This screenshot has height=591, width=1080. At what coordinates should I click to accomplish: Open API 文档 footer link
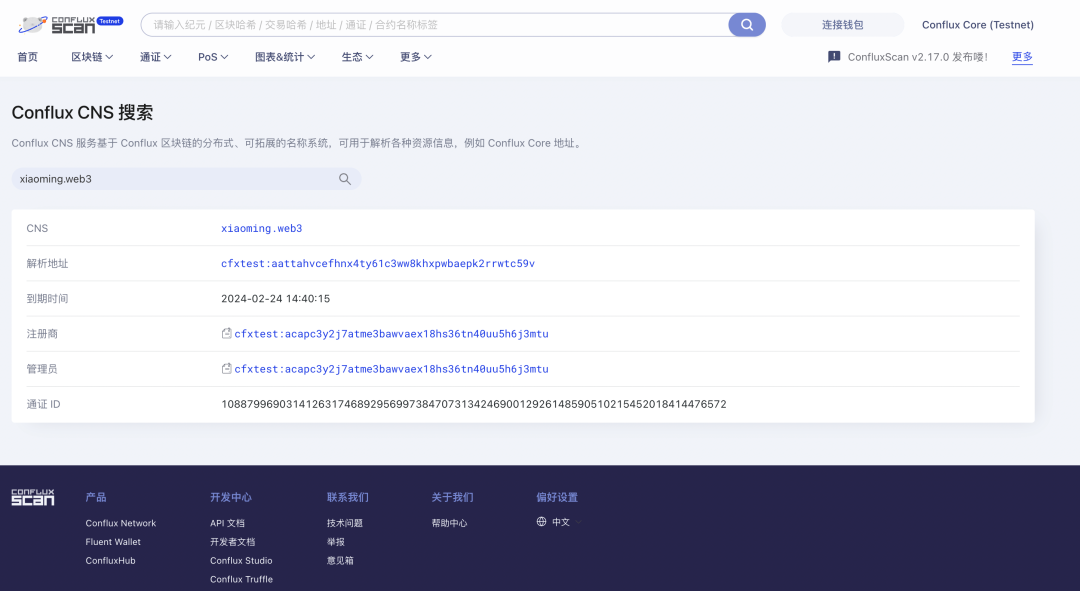[227, 523]
